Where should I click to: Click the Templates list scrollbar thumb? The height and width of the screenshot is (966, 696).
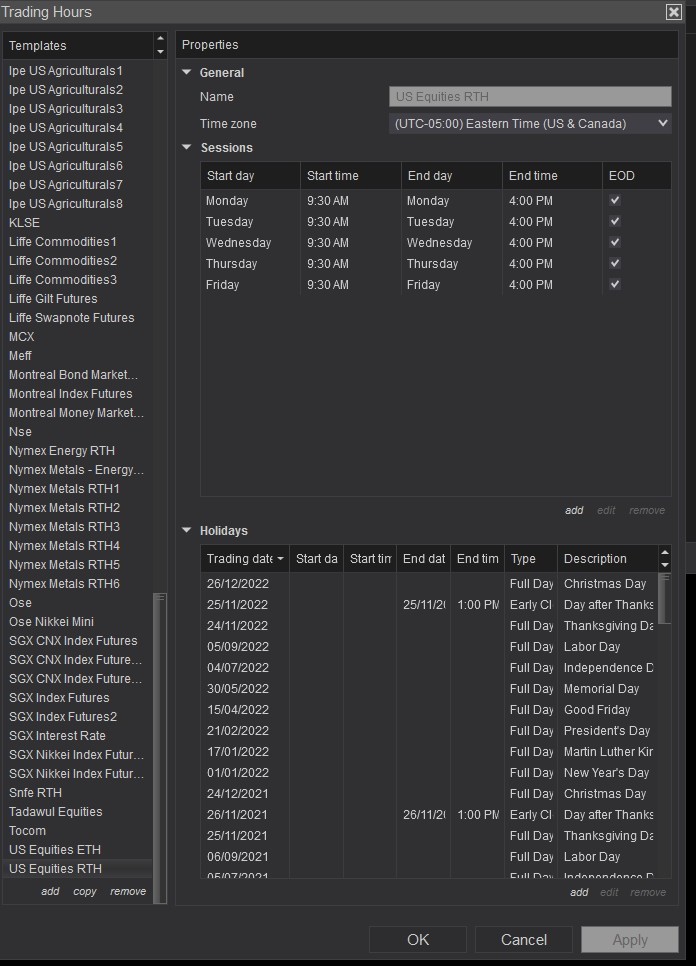(x=160, y=747)
